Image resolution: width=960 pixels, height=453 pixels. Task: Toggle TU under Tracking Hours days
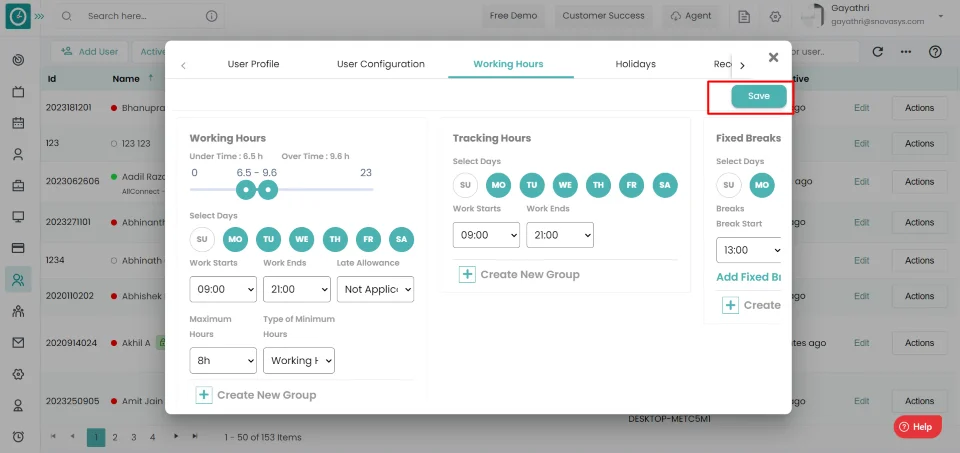(x=532, y=185)
